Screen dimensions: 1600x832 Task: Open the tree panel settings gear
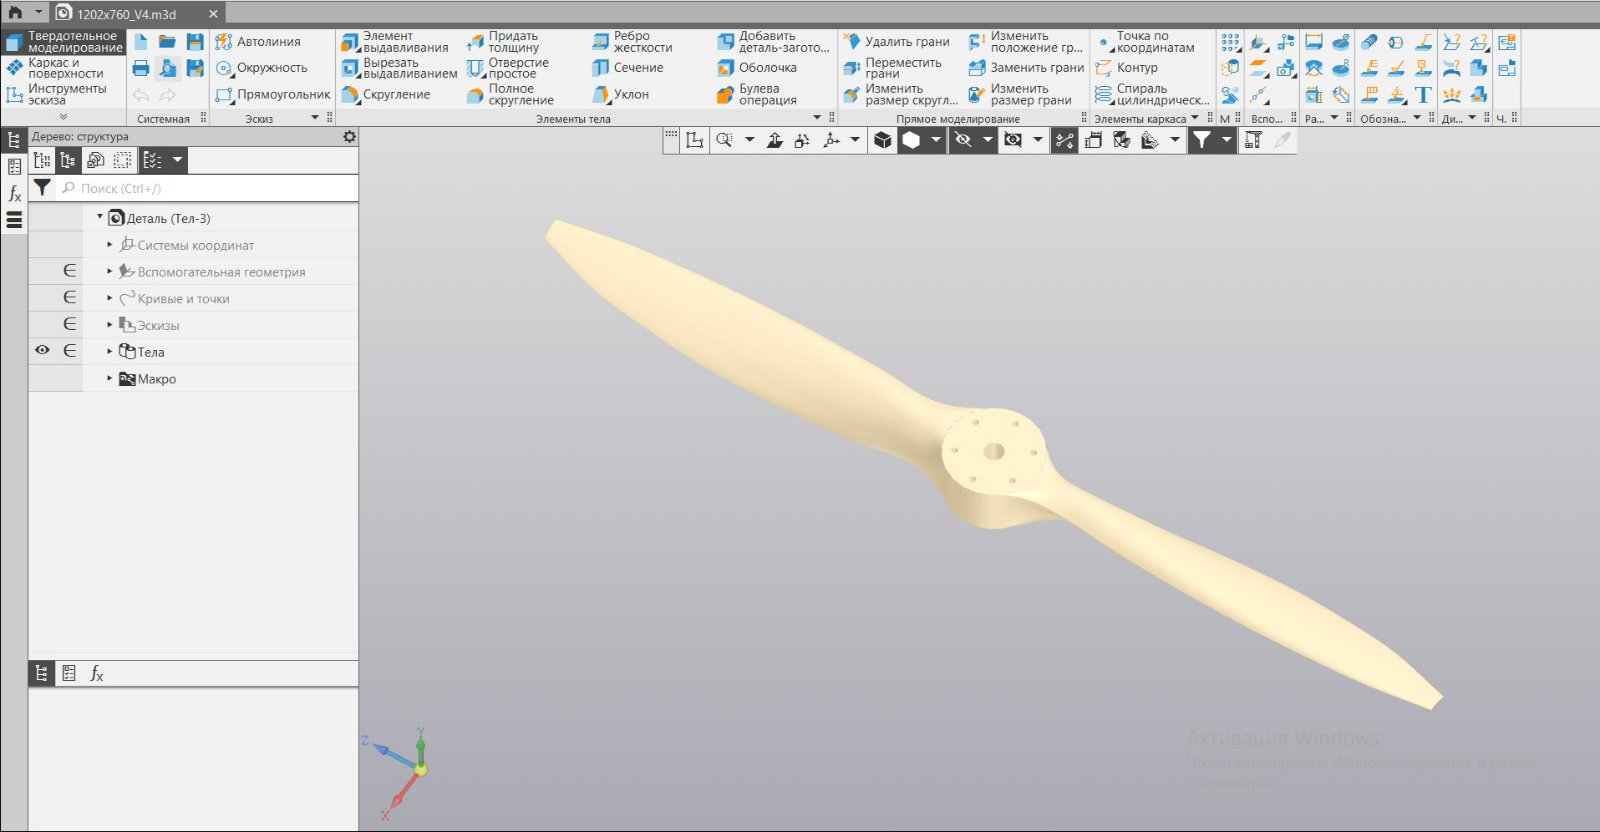349,137
